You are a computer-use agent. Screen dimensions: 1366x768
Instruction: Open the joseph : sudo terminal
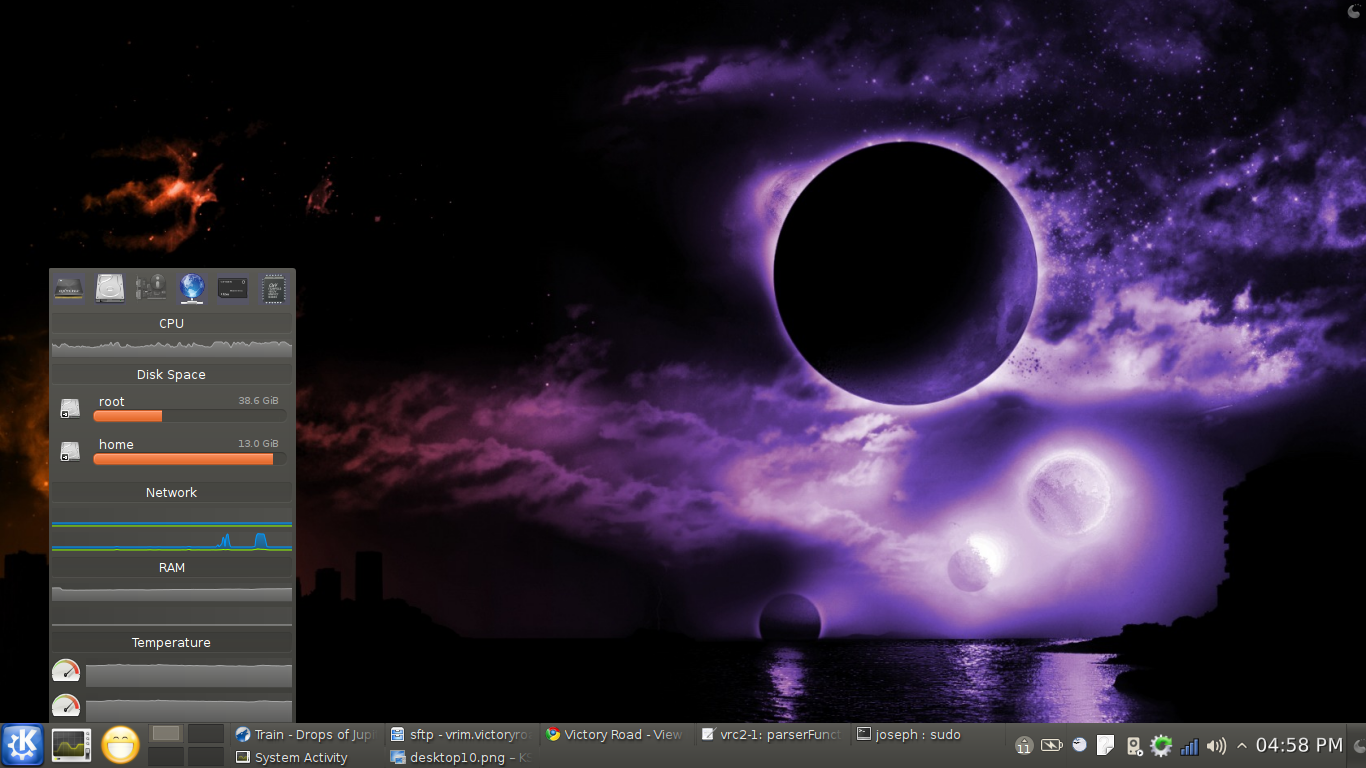(x=908, y=734)
